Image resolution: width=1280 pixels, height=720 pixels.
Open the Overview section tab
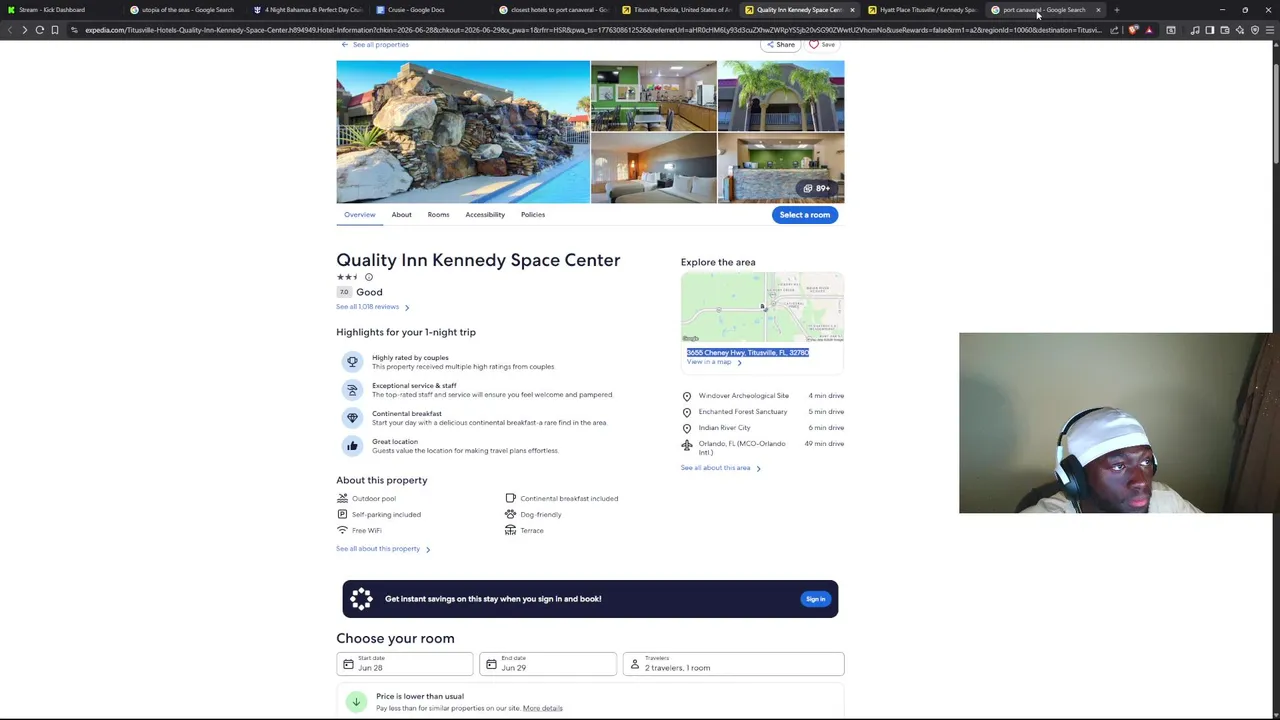click(360, 215)
